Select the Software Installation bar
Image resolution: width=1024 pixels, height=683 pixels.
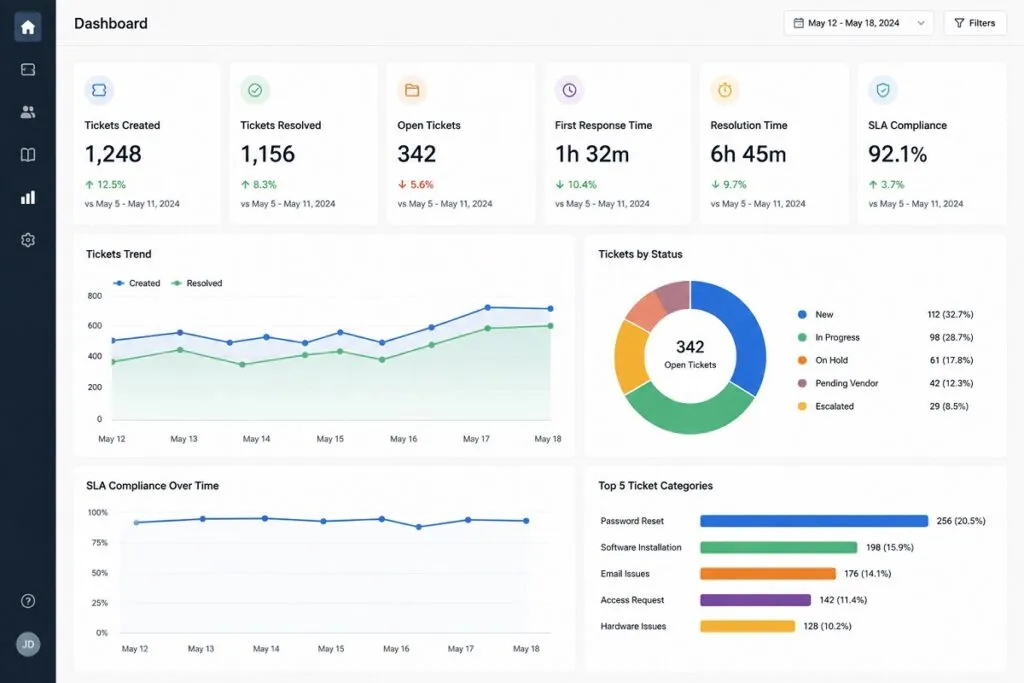click(x=778, y=547)
